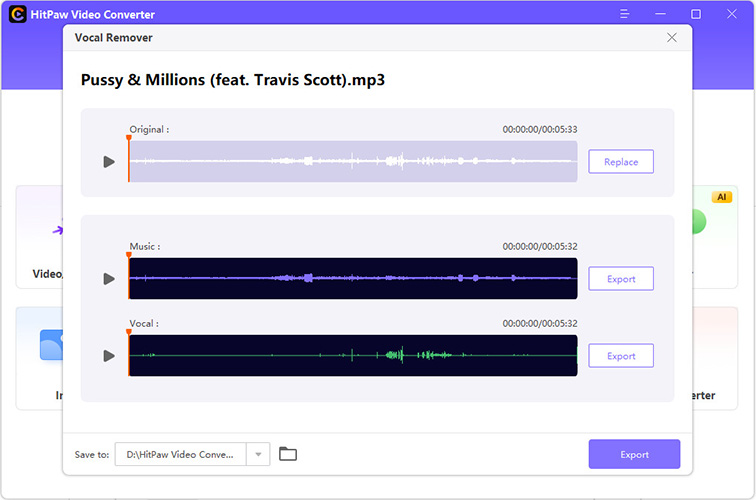
Task: Click the Vocal track time counter
Action: coord(540,324)
